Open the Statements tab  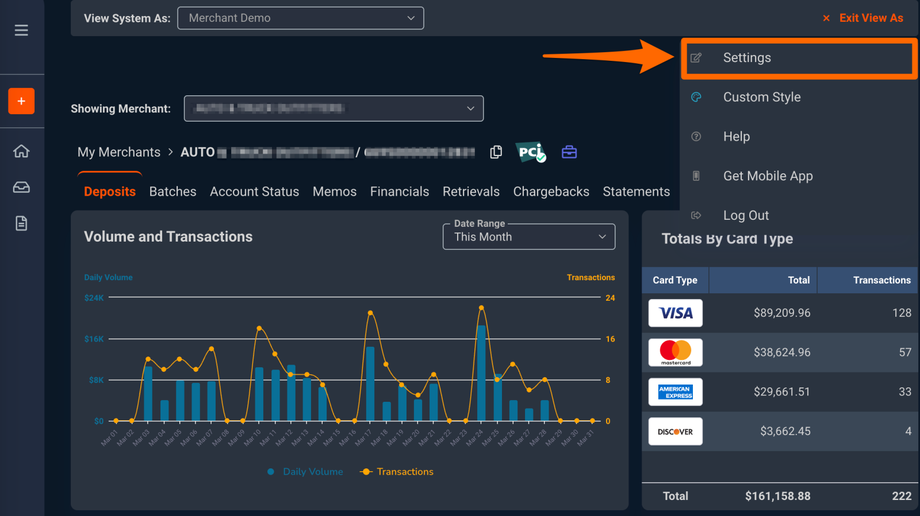coord(636,192)
